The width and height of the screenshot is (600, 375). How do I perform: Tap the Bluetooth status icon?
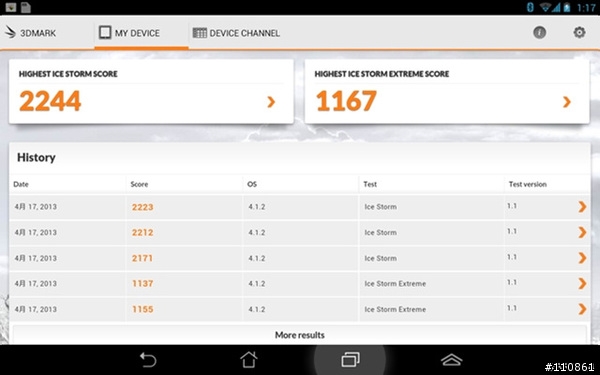click(530, 7)
